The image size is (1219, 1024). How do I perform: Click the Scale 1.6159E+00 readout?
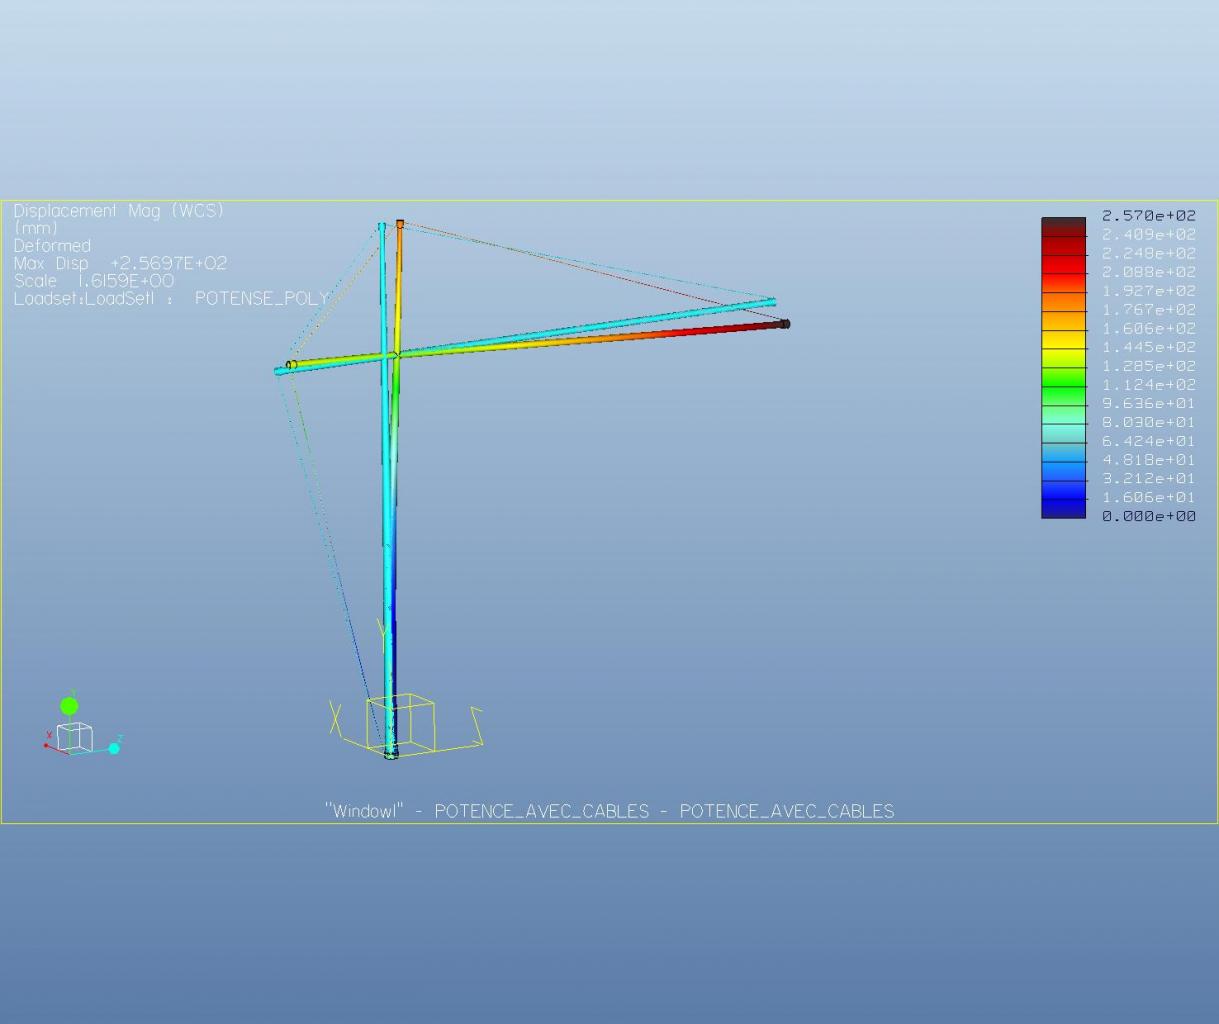[x=94, y=281]
